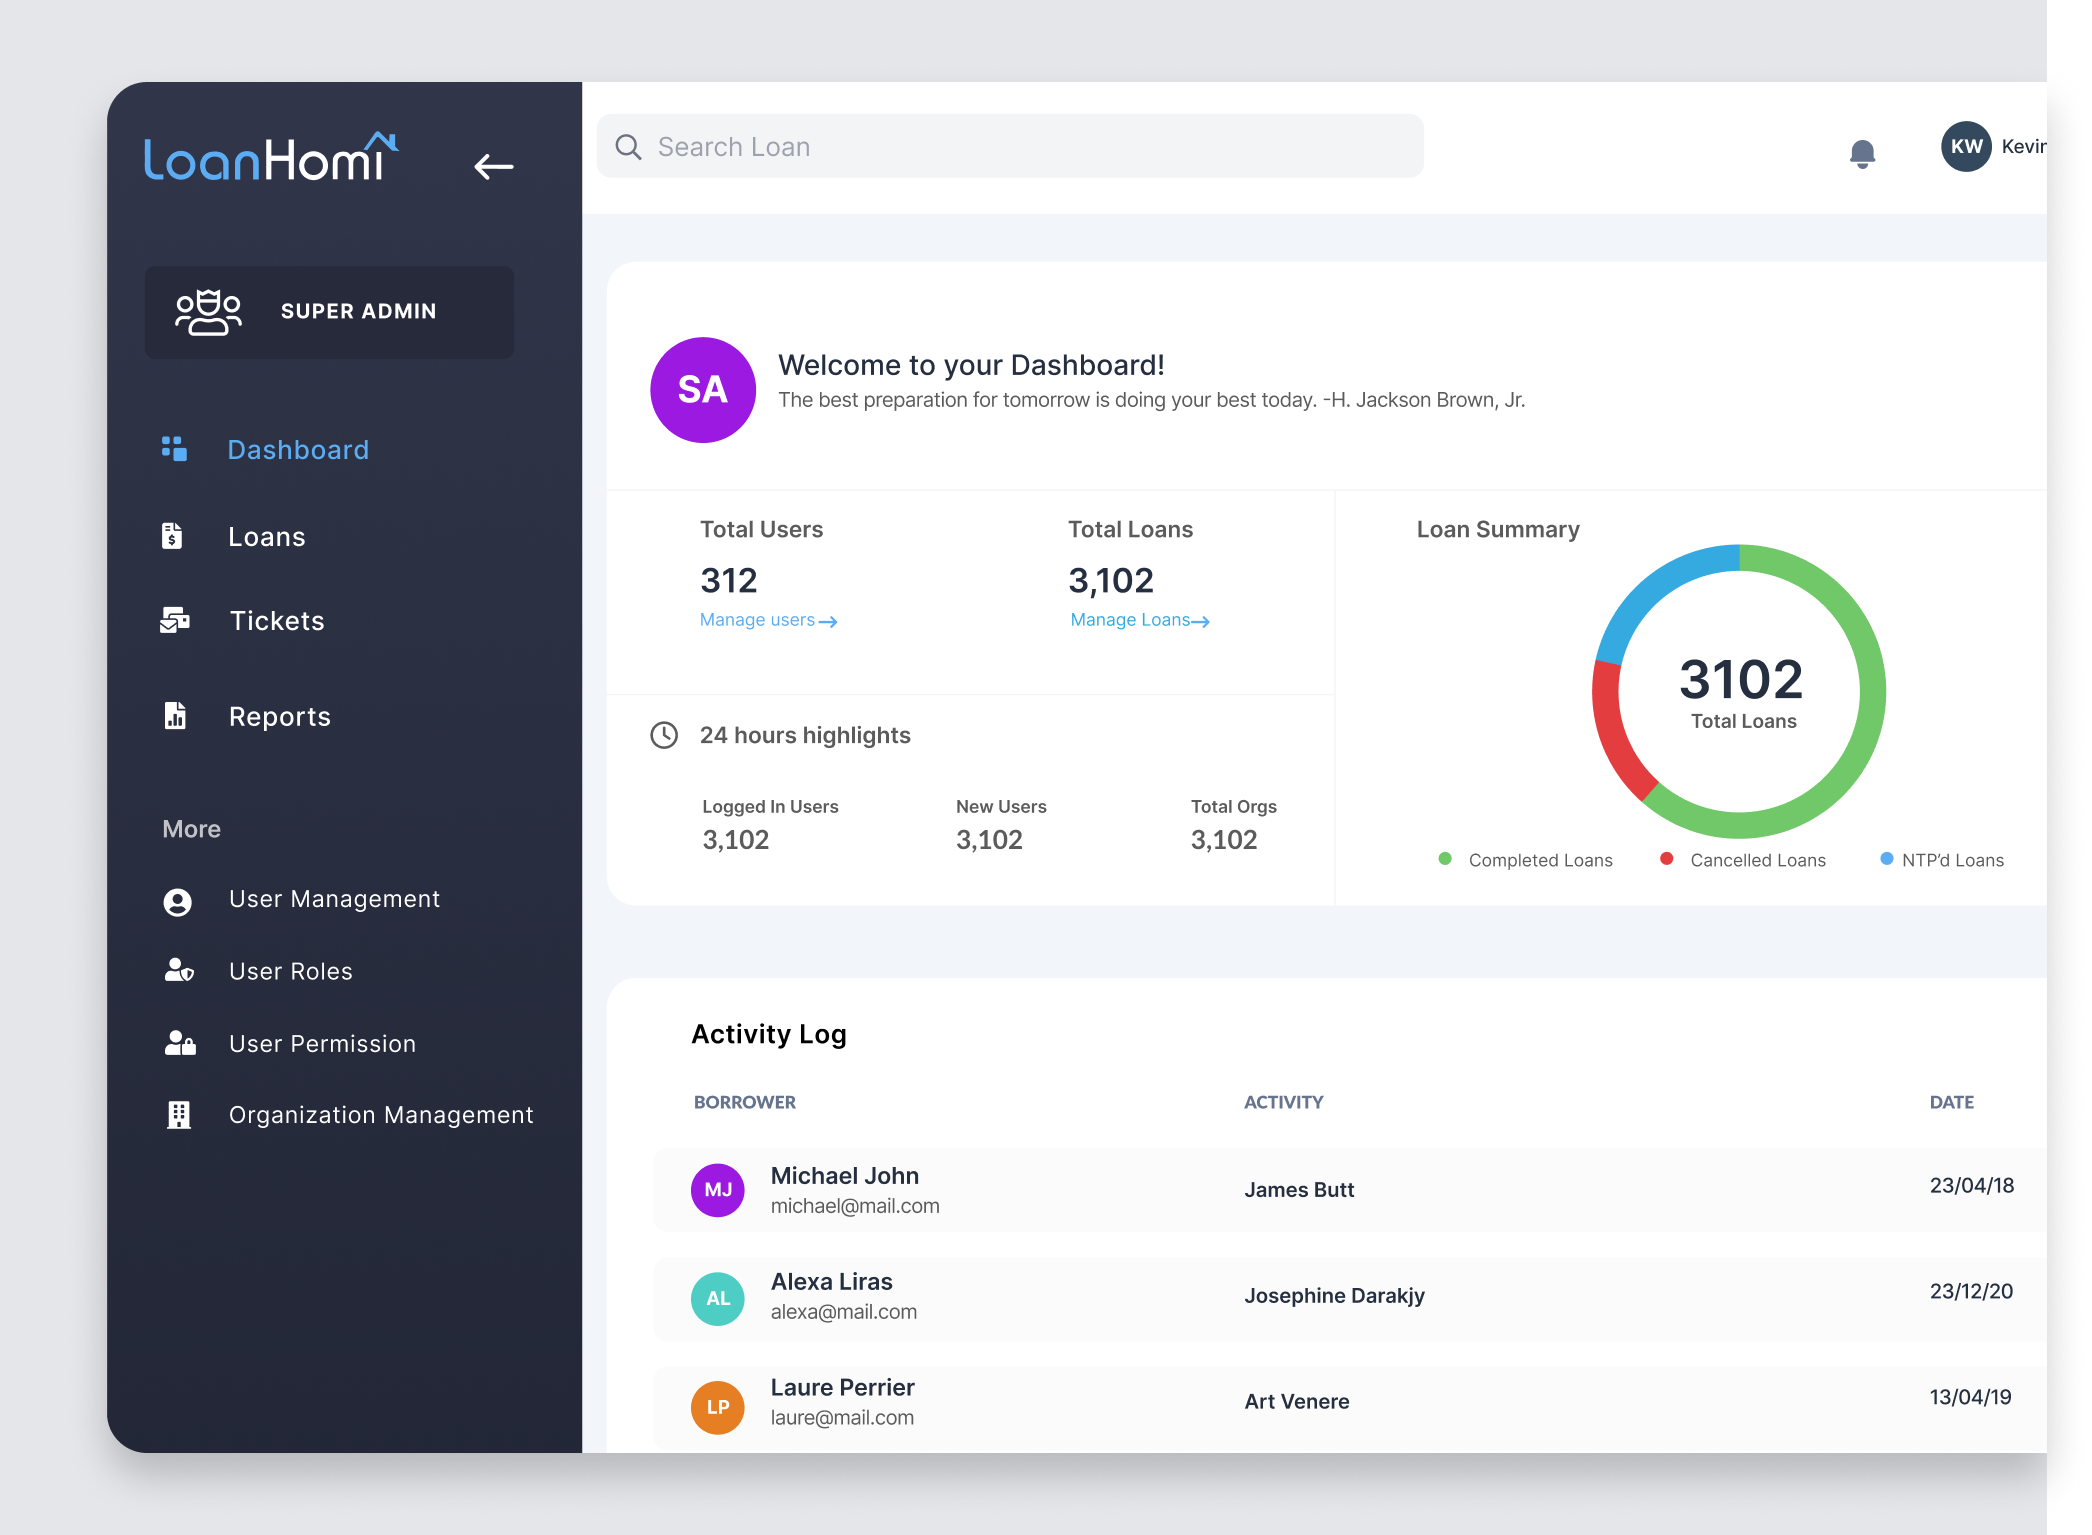Select the Josephine Darakjy activity cell
The height and width of the screenshot is (1535, 2092).
click(1334, 1296)
